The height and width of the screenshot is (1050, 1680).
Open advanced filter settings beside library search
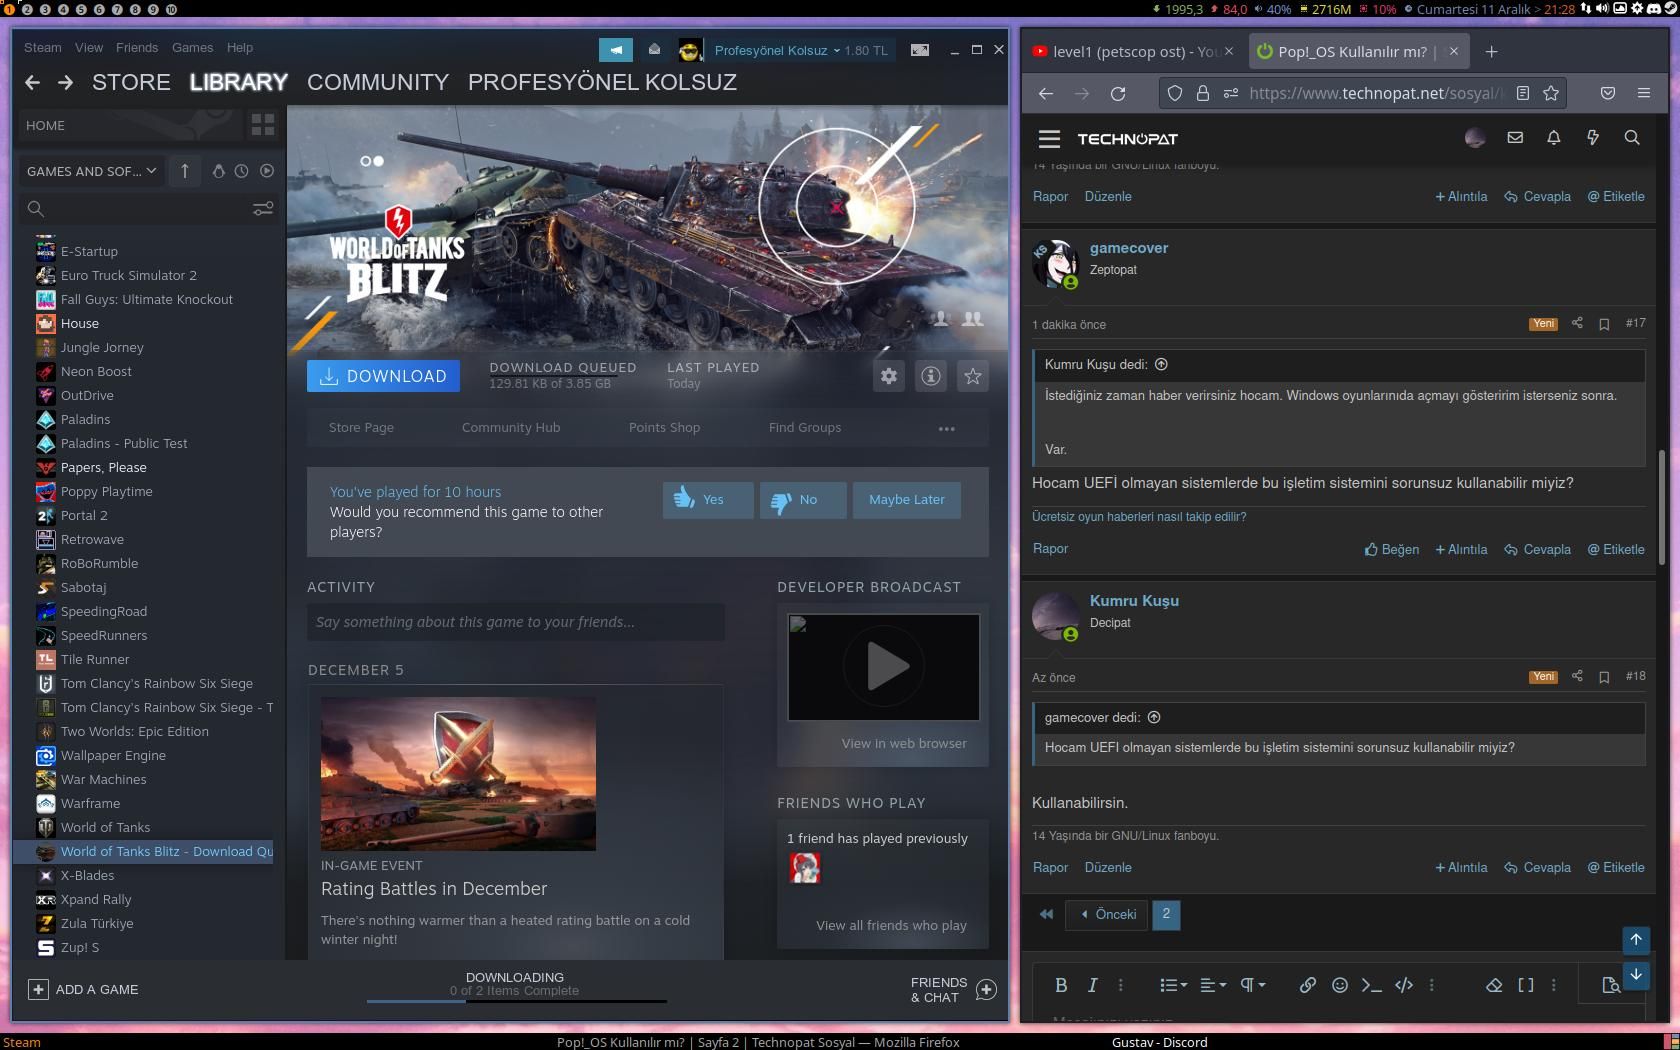pyautogui.click(x=263, y=209)
